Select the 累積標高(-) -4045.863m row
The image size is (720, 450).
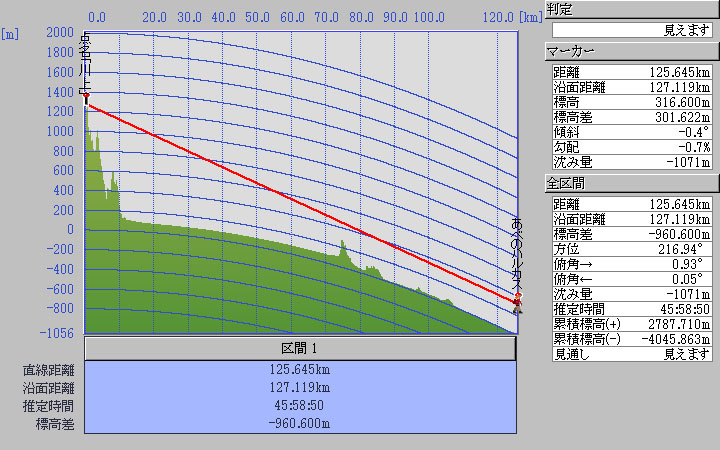(x=632, y=339)
